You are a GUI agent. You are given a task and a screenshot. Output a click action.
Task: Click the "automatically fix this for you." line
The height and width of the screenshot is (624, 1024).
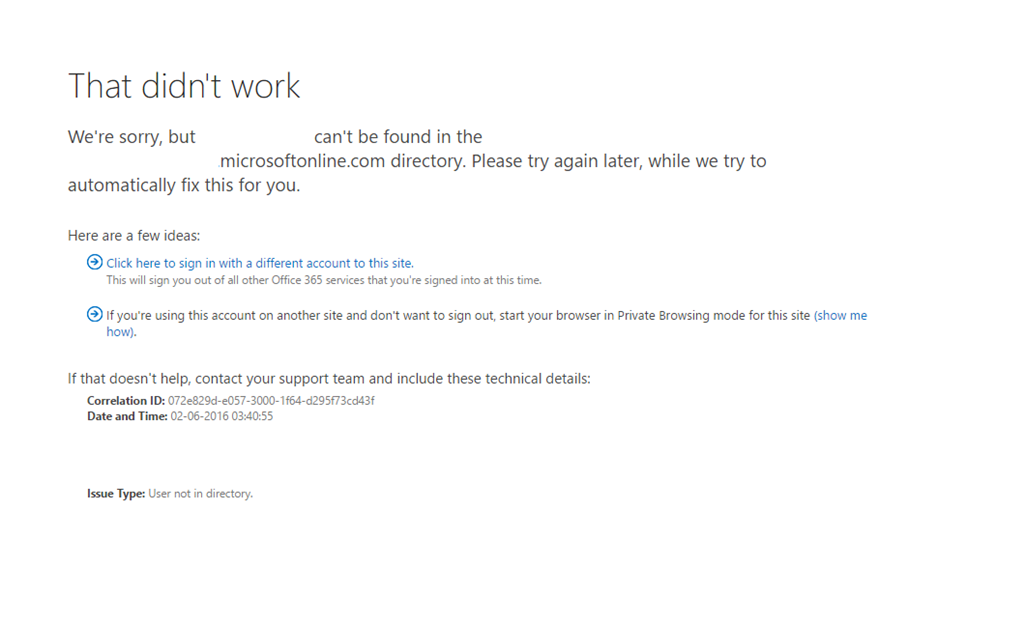(184, 185)
